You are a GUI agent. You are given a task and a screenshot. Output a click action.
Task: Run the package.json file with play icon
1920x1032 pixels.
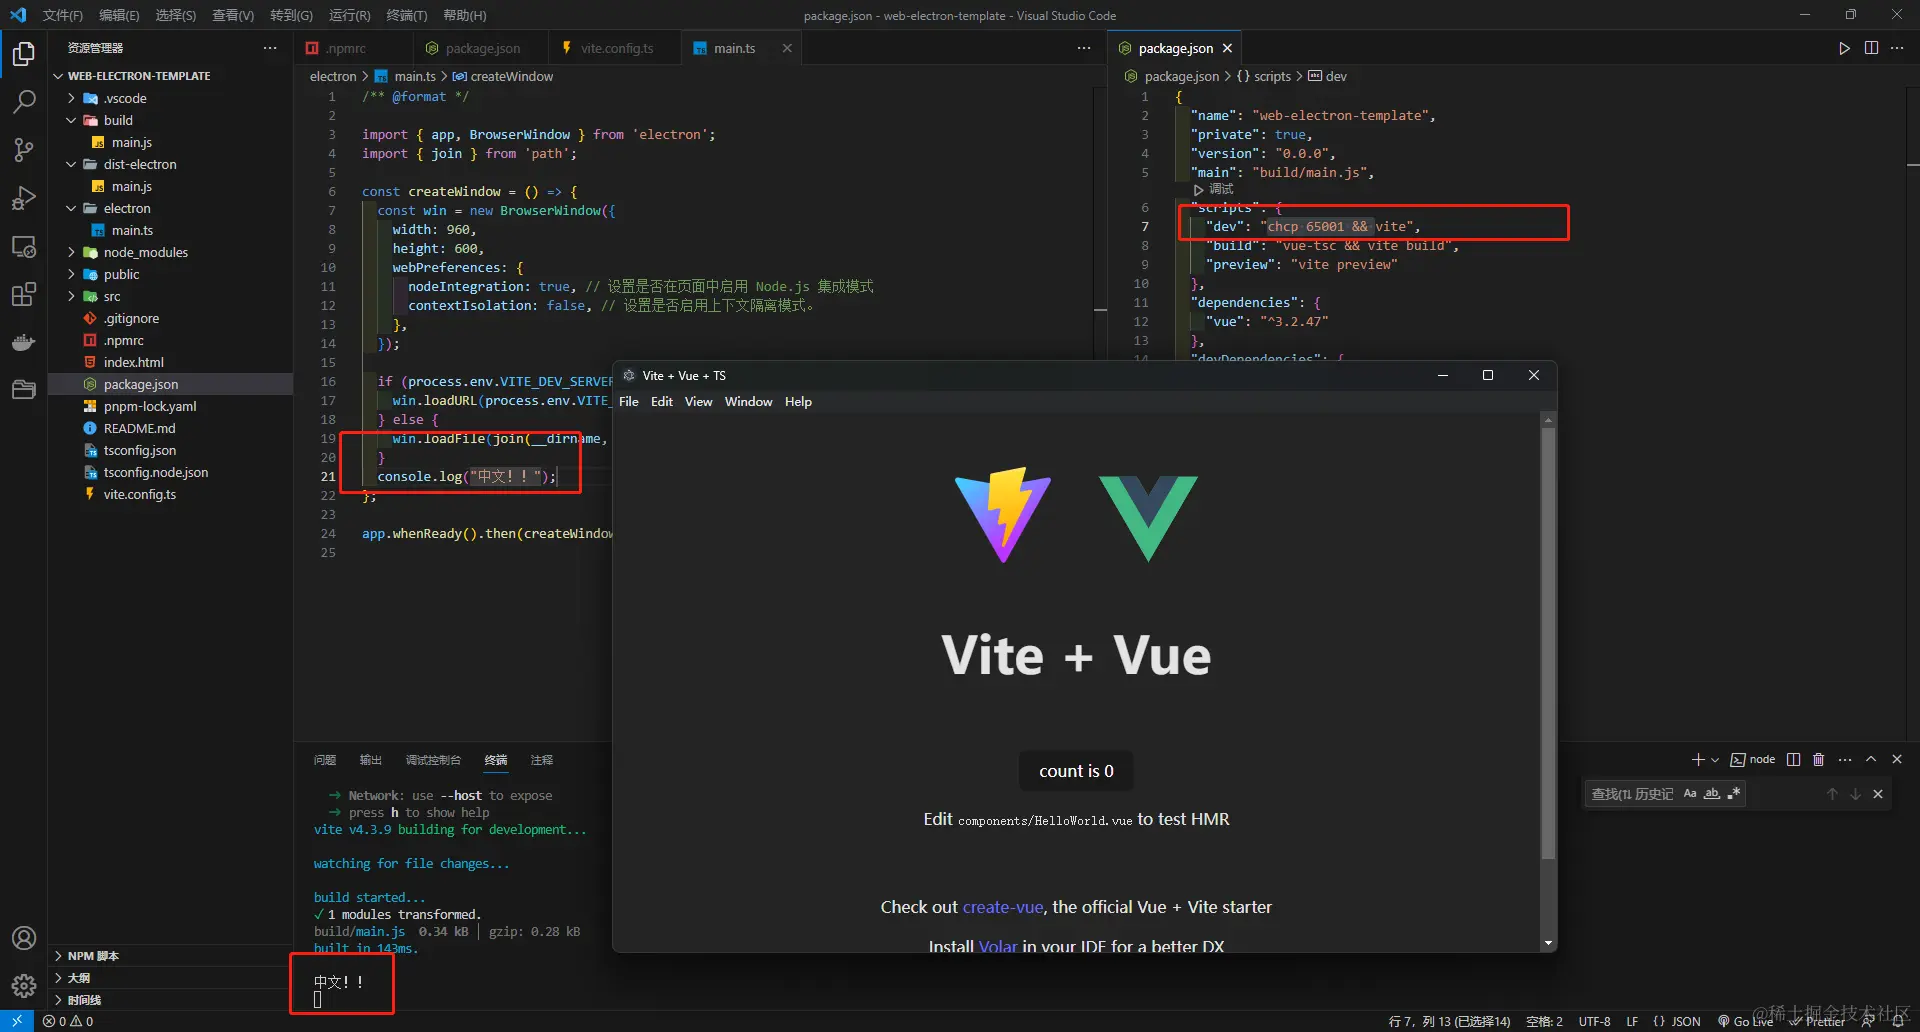point(1844,48)
